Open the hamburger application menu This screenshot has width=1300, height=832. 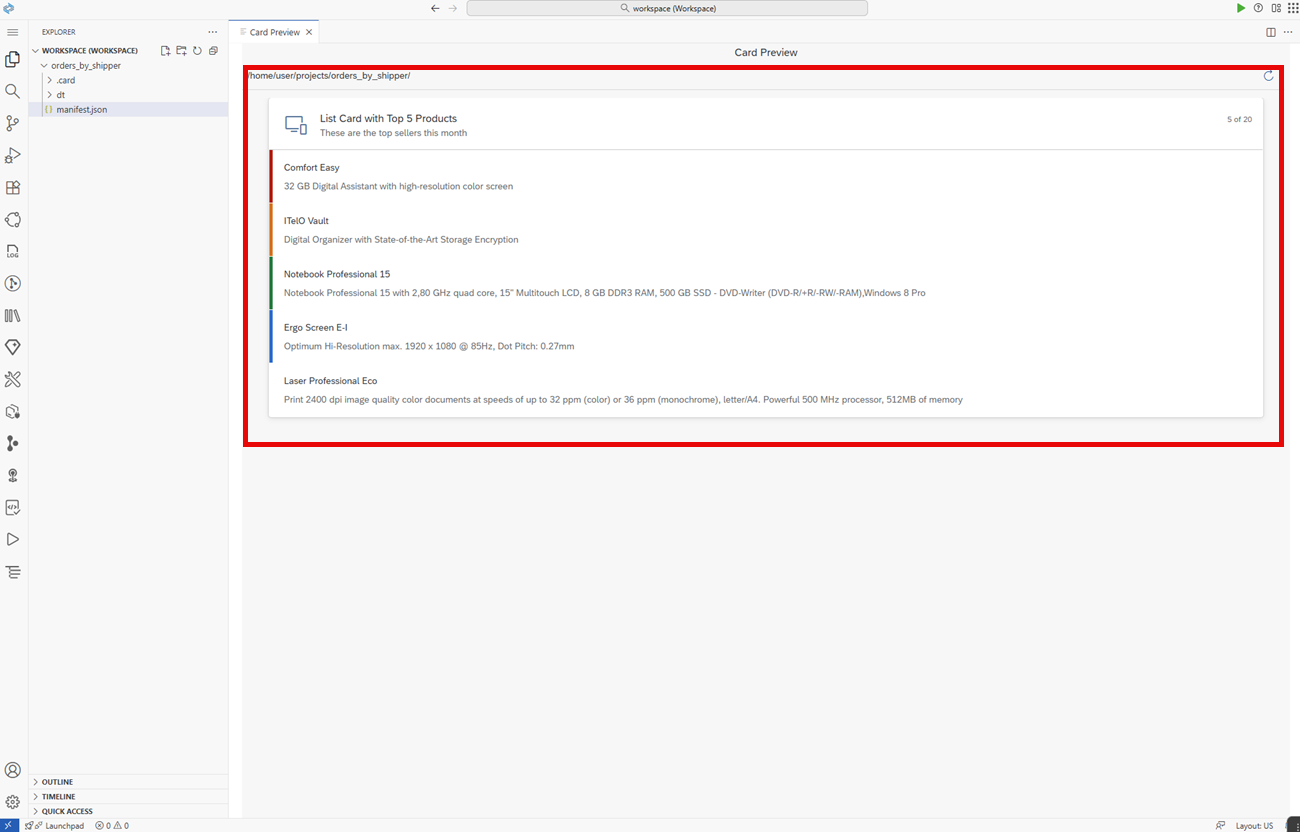(13, 32)
